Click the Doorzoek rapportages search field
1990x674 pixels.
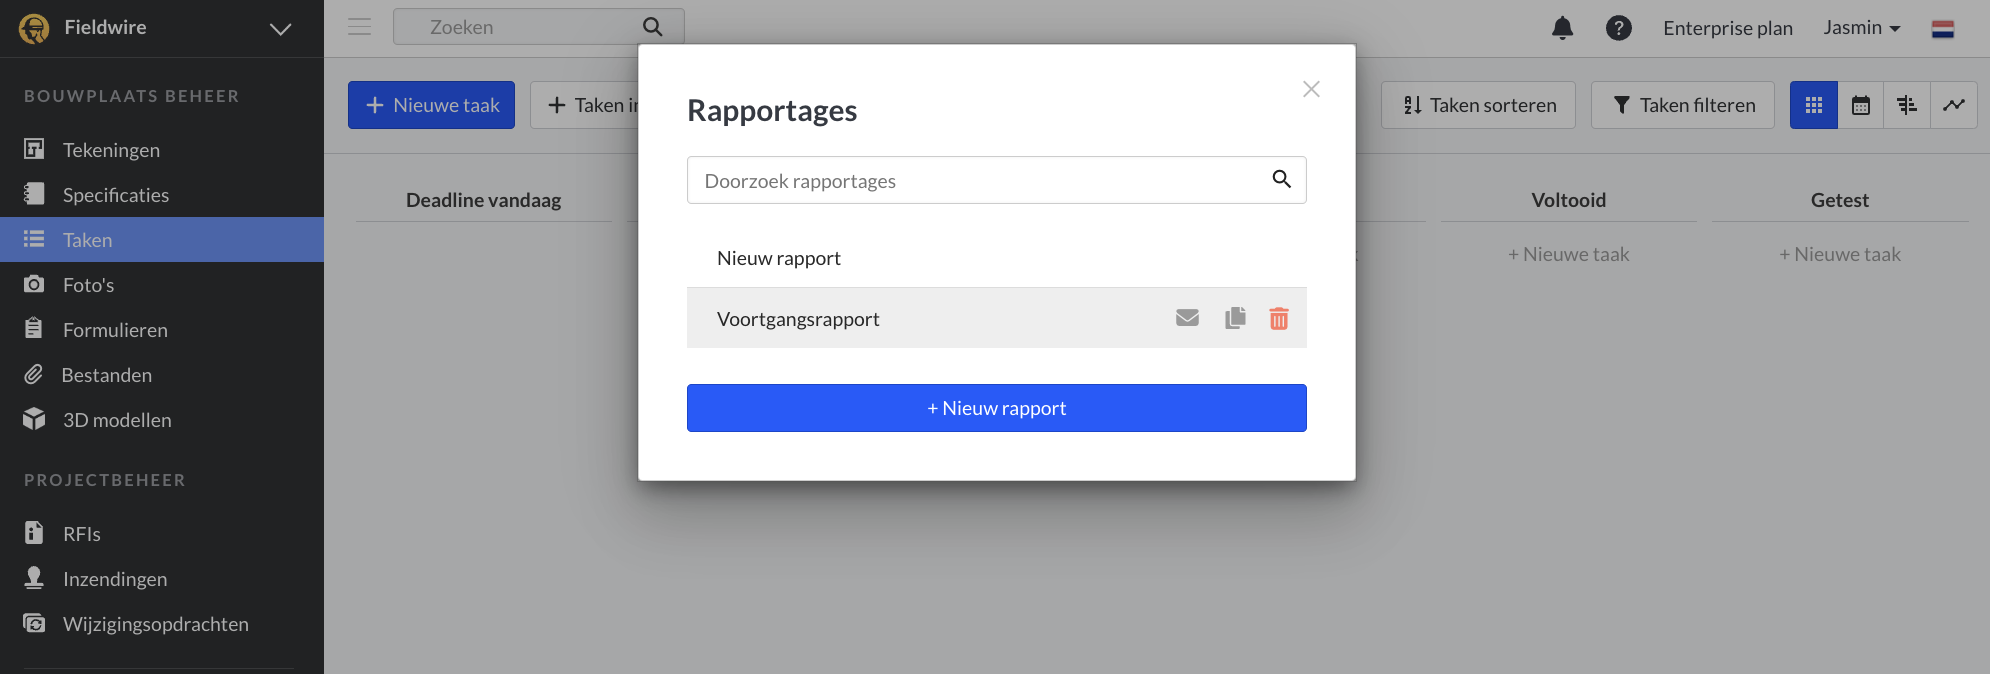(980, 181)
